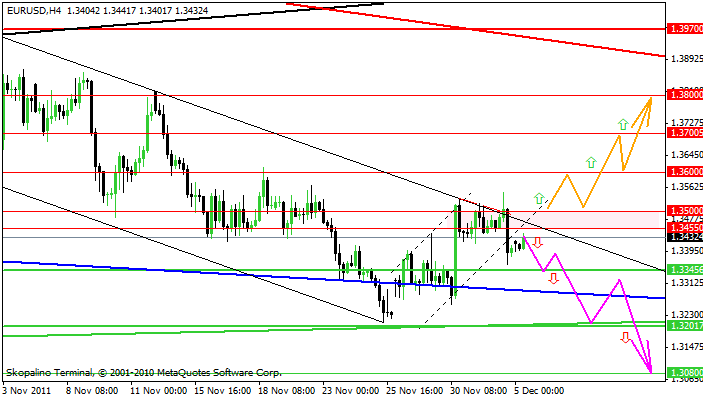Click the 25 Nov 16:00 time label
The image size is (703, 398).
pos(415,391)
